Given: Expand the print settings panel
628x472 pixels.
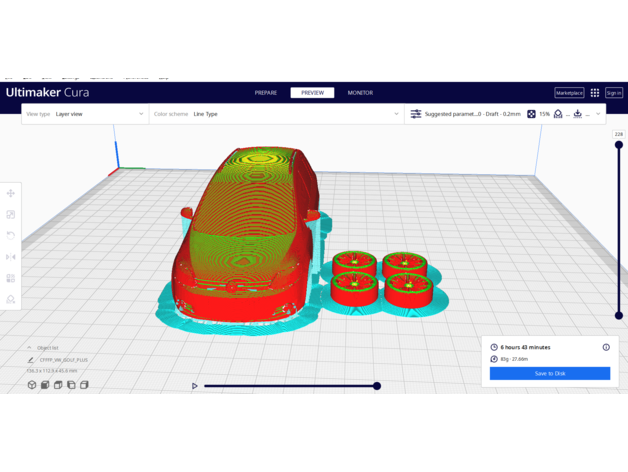Looking at the screenshot, I should 598,114.
